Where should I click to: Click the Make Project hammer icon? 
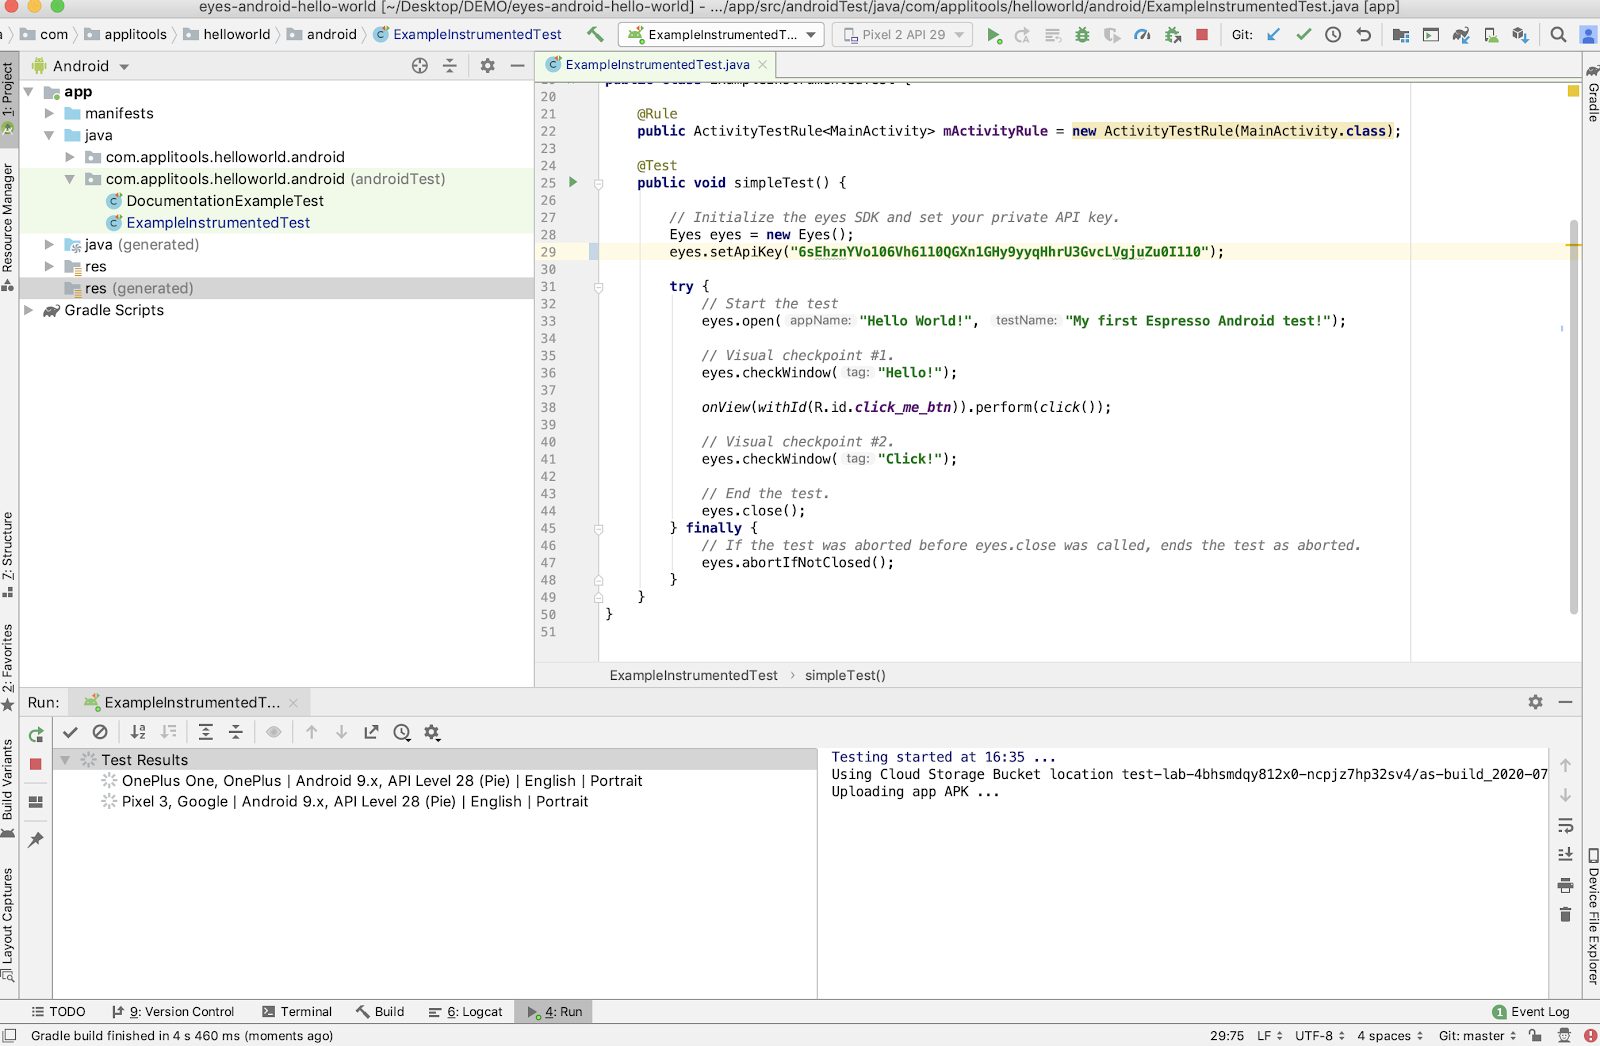pos(595,34)
